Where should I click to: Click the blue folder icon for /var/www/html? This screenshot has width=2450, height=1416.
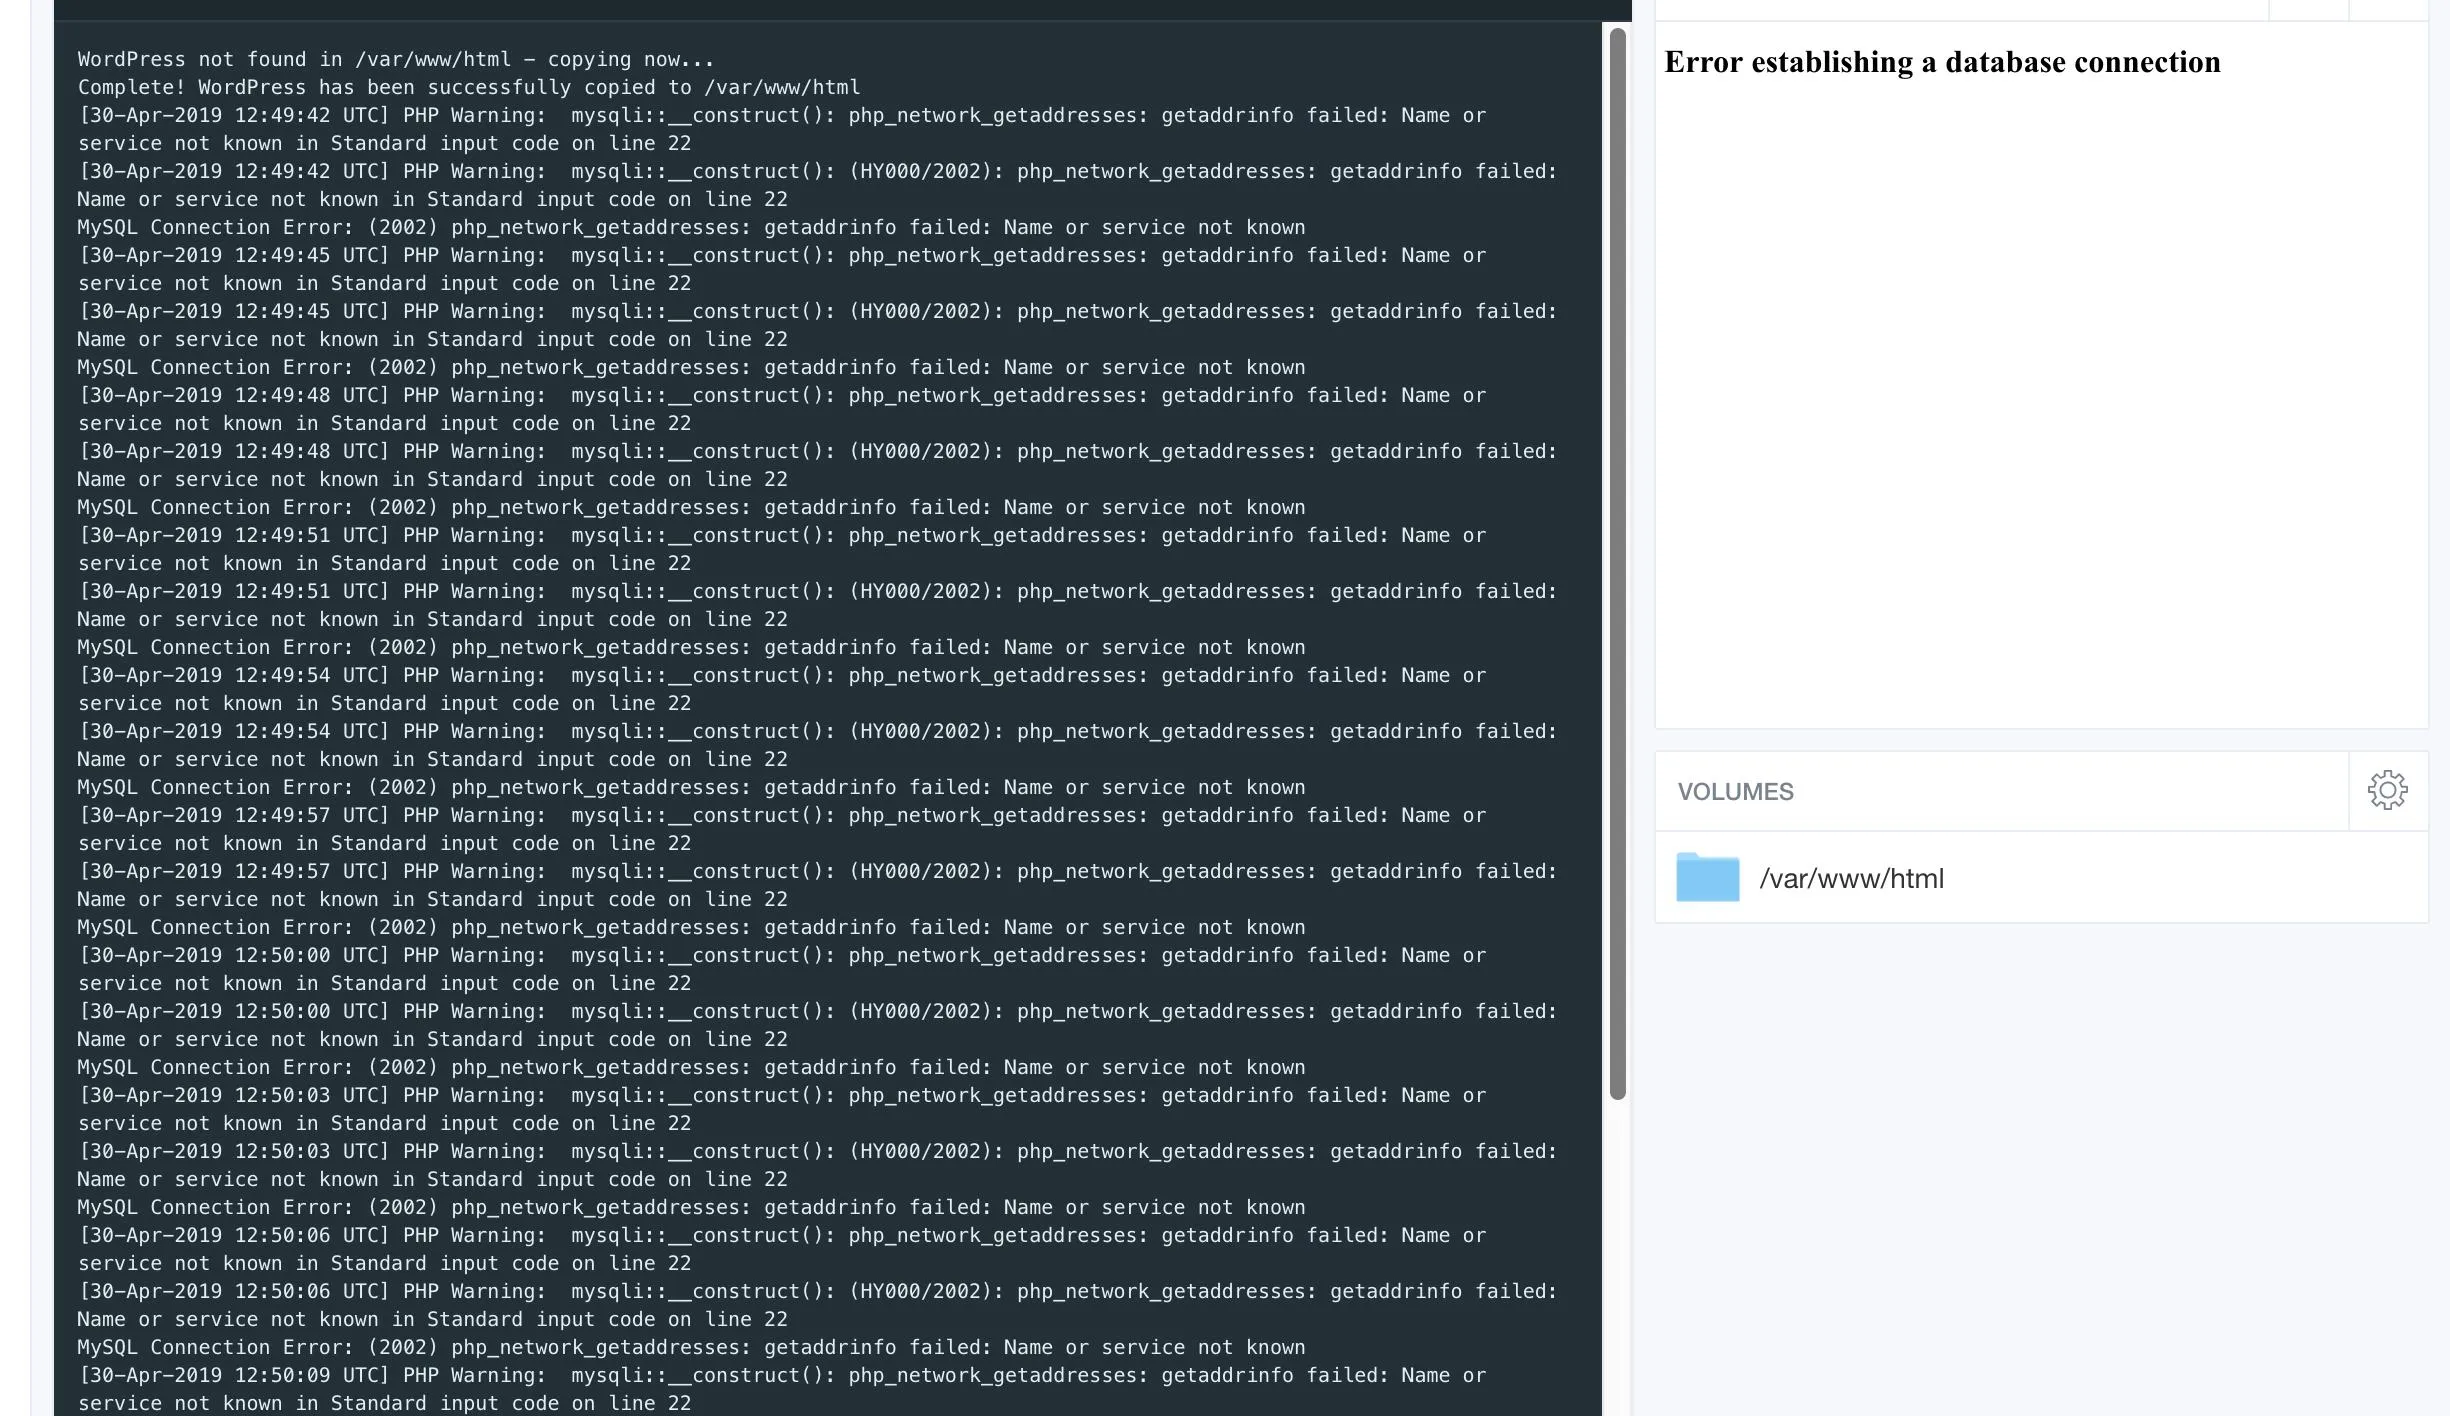pos(1707,877)
